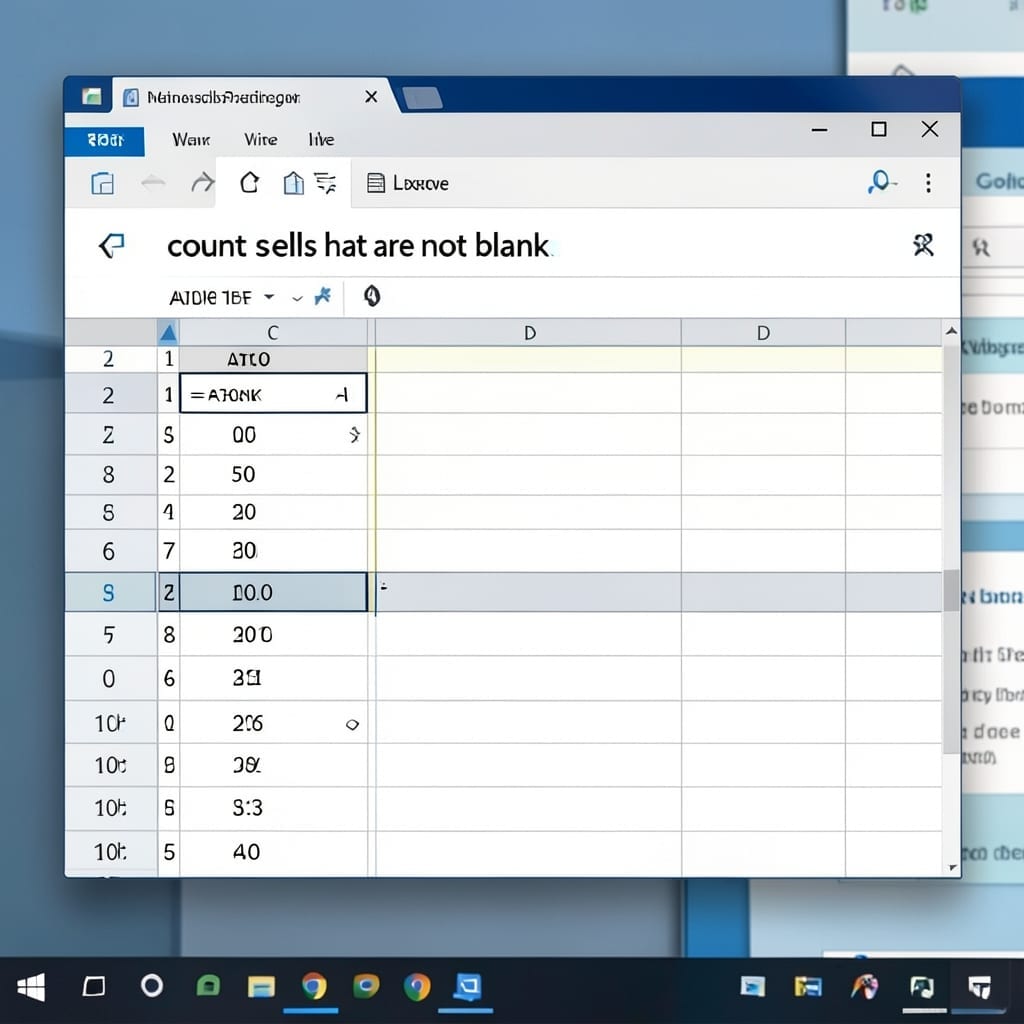Open the Vire menu

261,140
